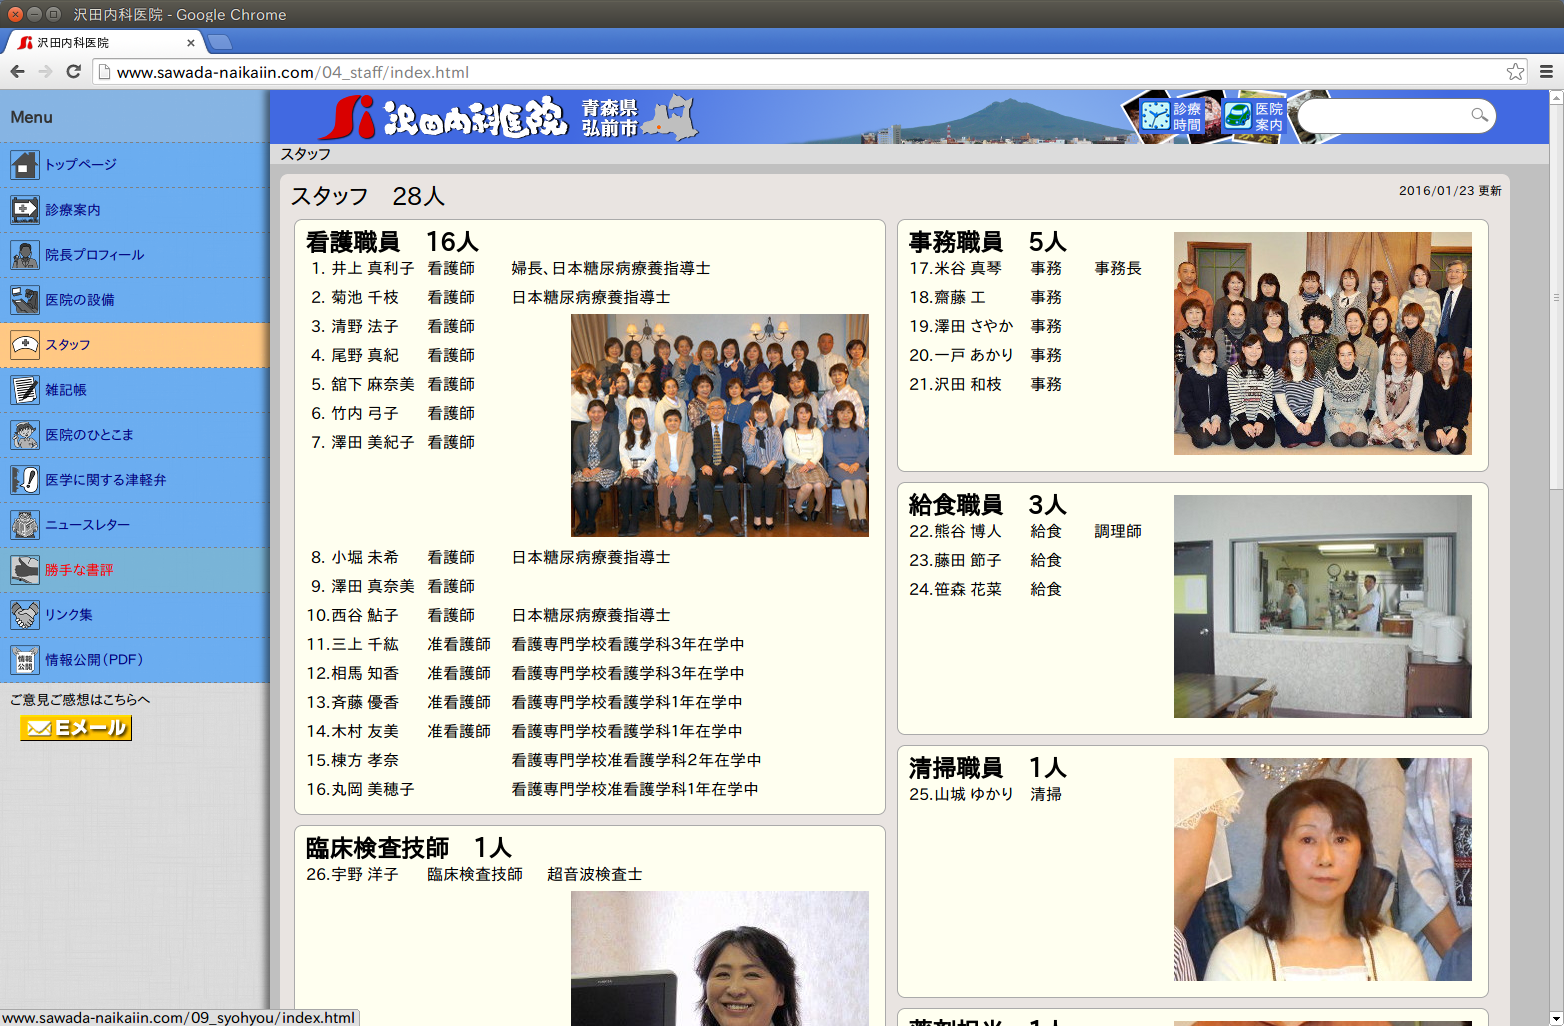The height and width of the screenshot is (1026, 1564).
Task: Click the scrollbar down arrow
Action: tap(1556, 1018)
